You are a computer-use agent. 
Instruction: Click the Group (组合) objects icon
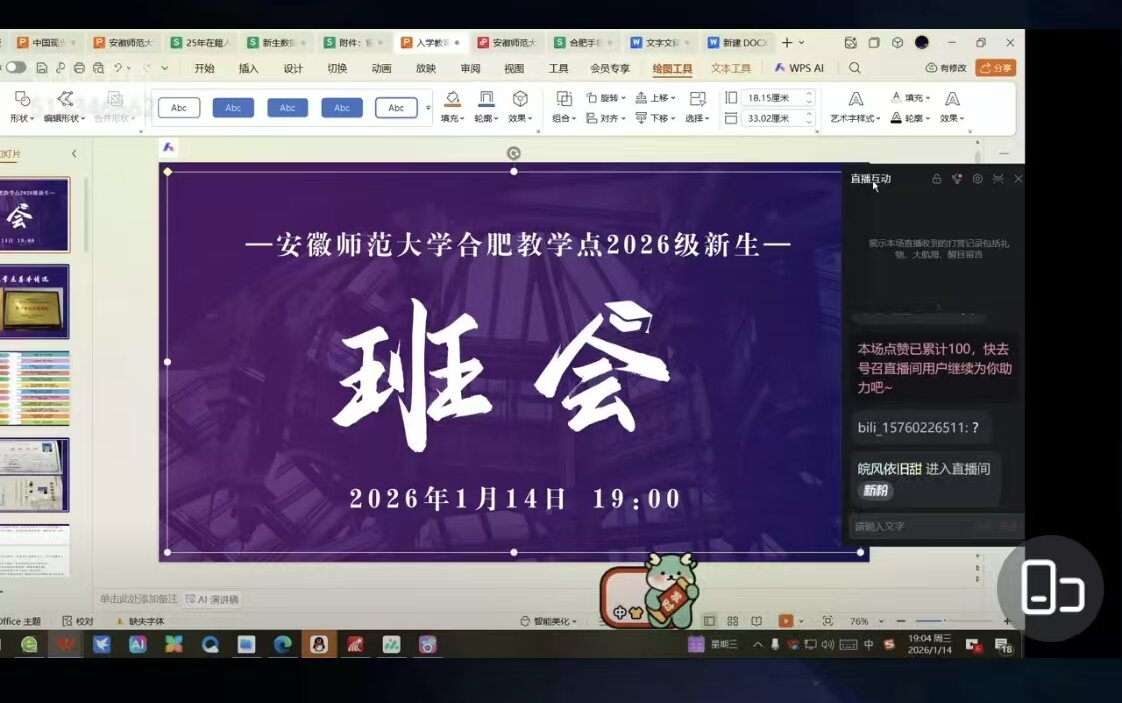(x=564, y=99)
